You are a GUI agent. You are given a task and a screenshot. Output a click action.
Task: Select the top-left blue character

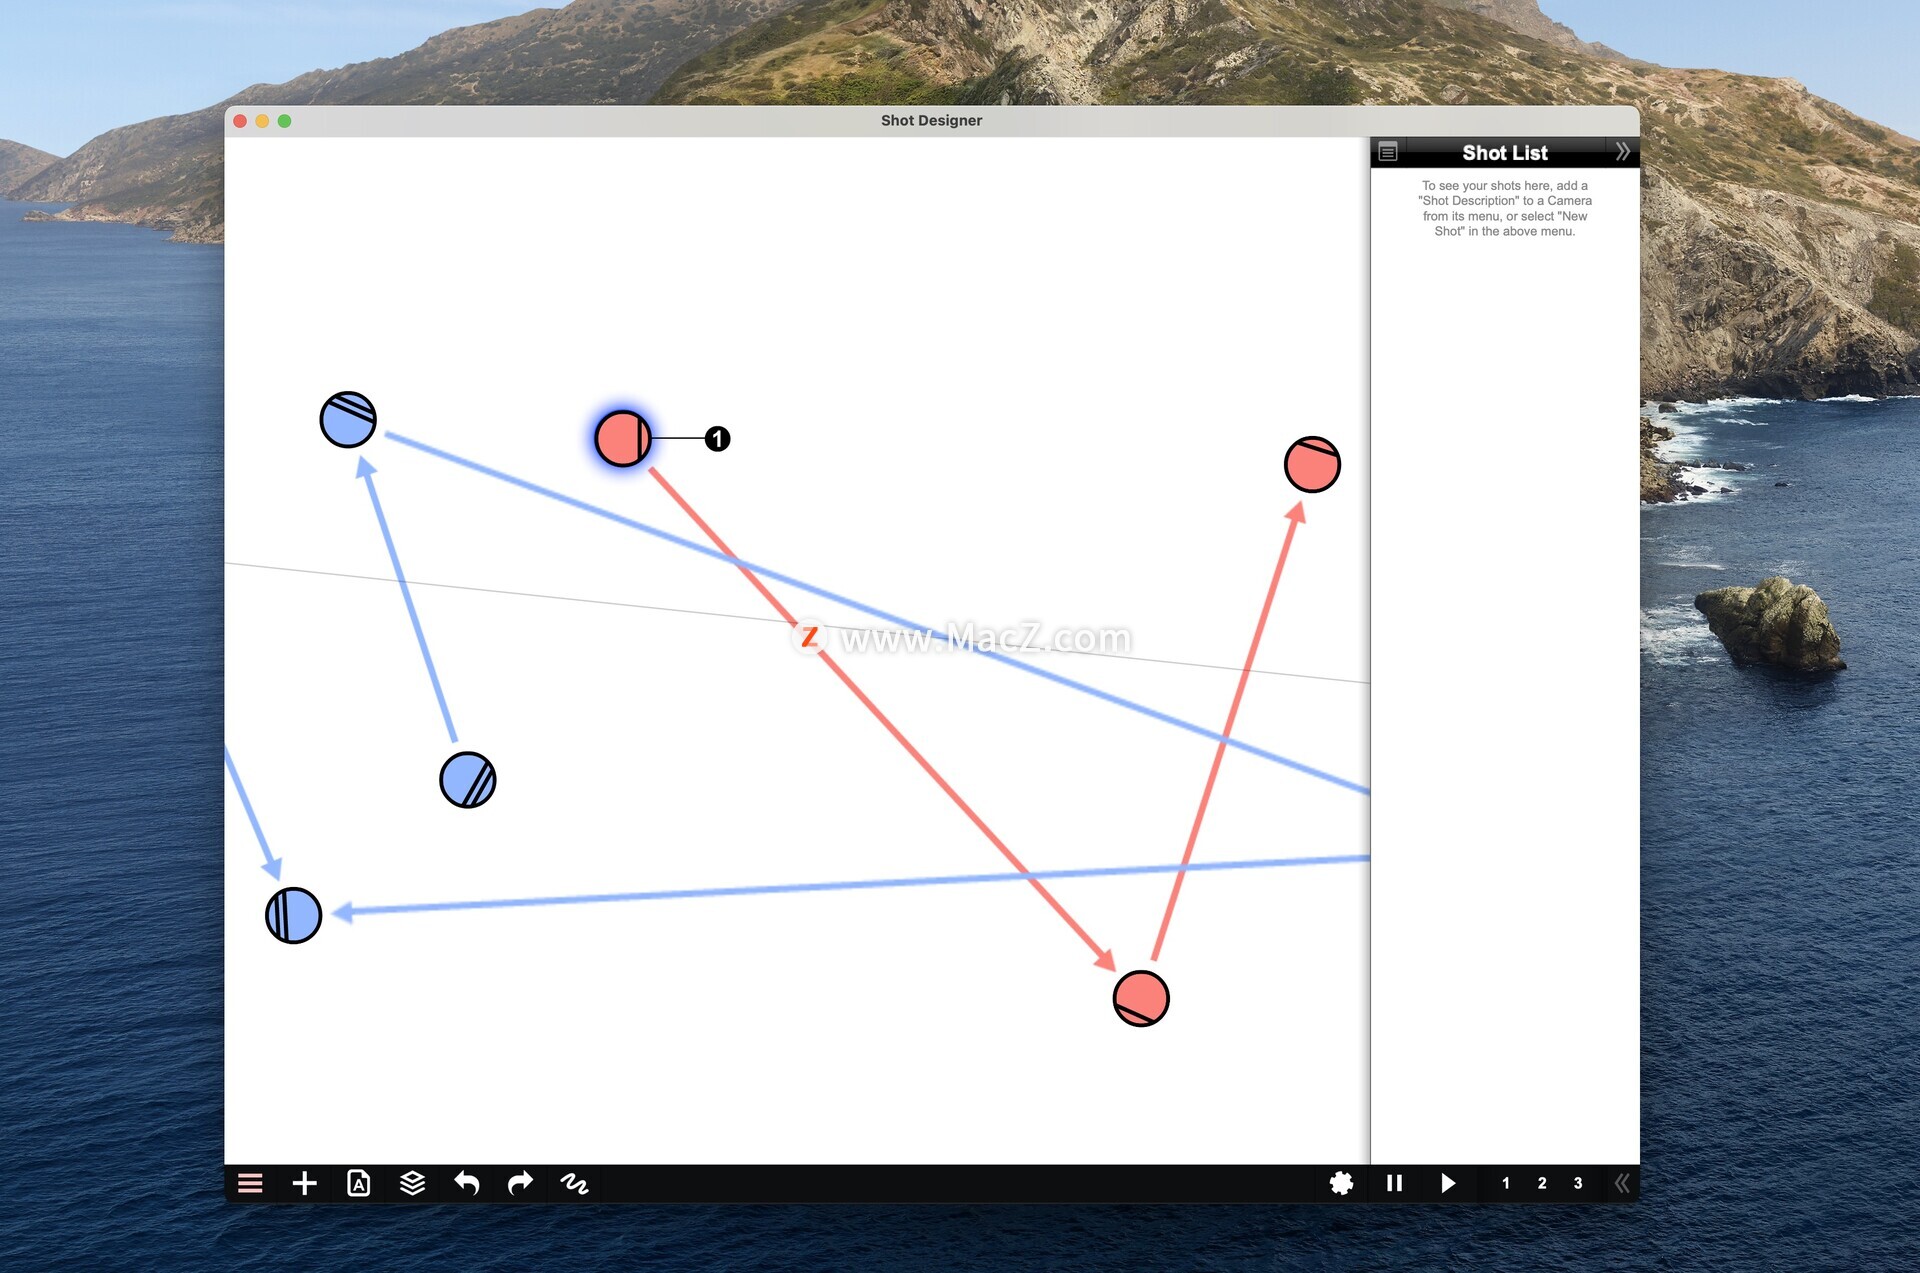(x=348, y=419)
